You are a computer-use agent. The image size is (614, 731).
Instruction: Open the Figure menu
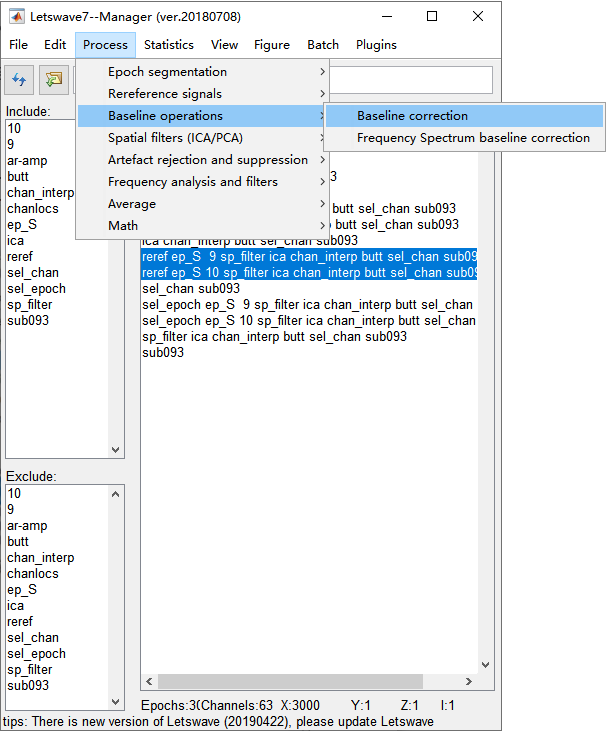click(272, 45)
